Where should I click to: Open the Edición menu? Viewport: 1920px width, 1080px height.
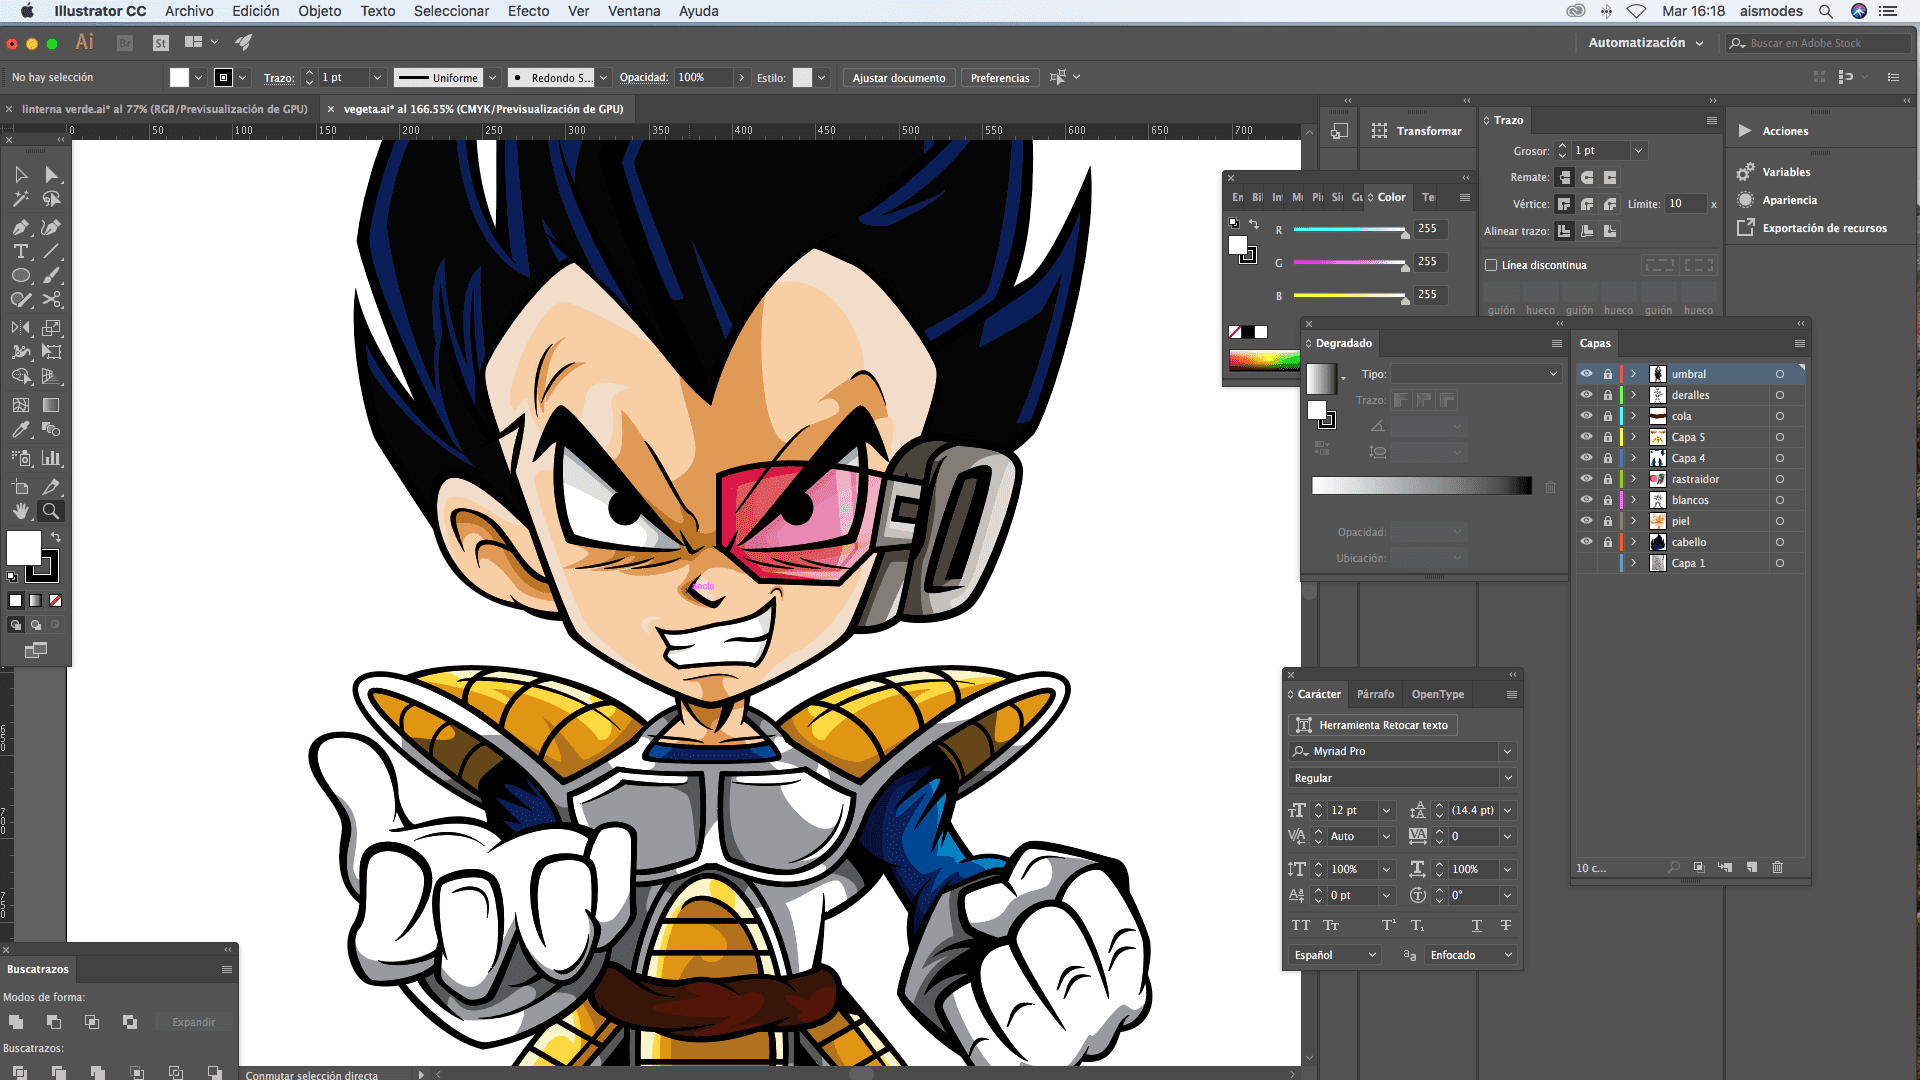coord(256,11)
